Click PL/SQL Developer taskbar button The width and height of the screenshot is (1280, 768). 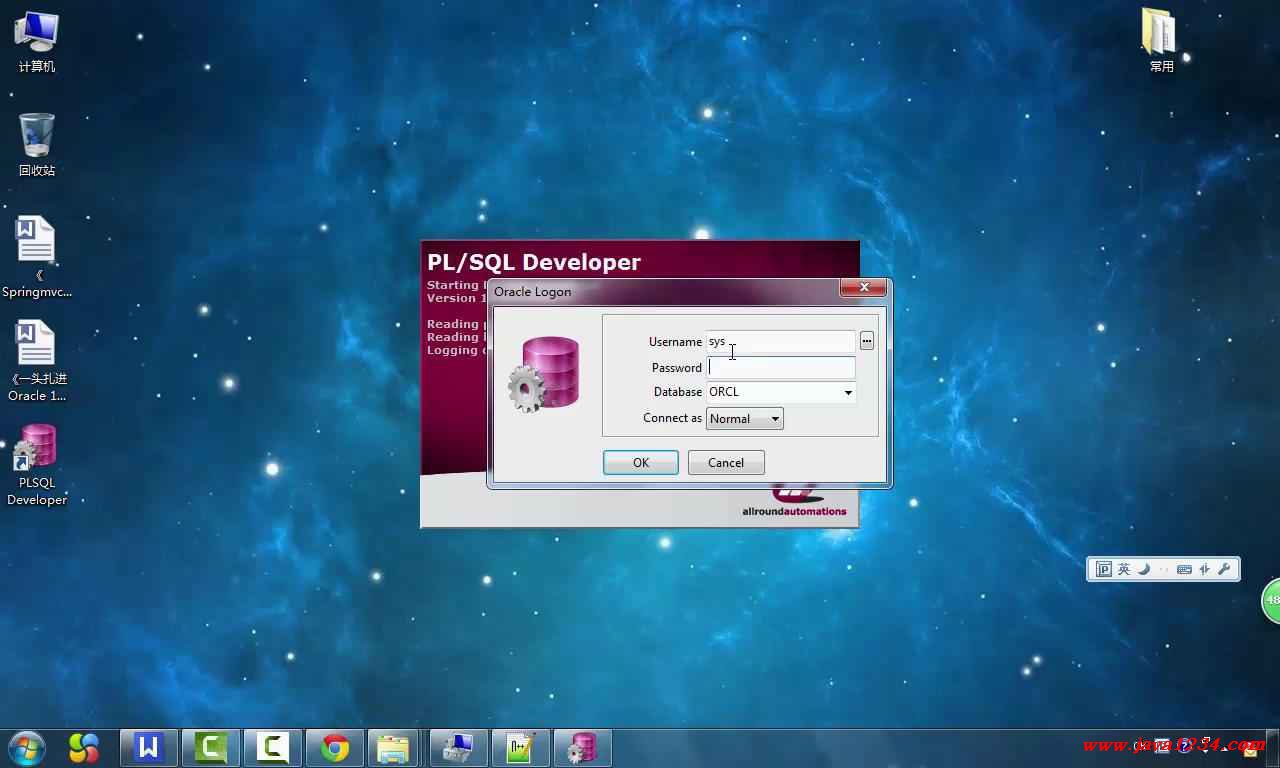pos(583,747)
